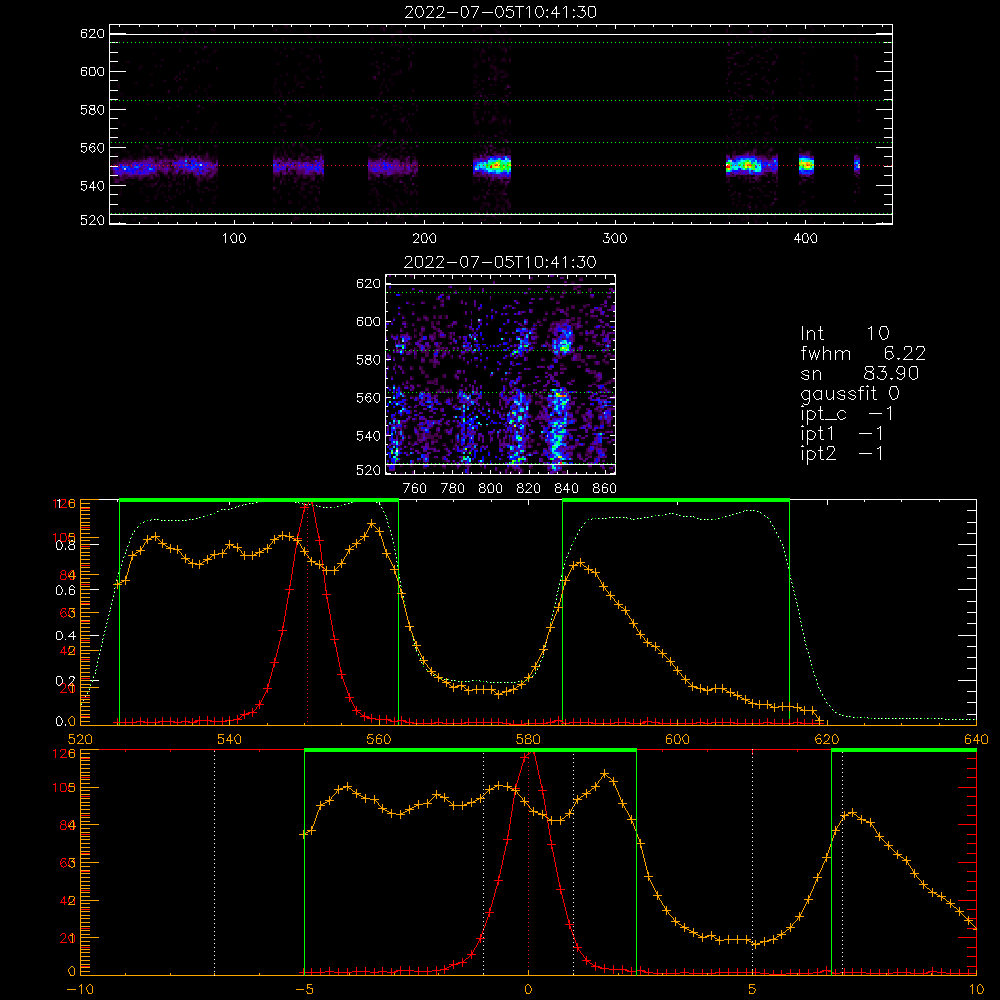1000x1000 pixels.
Task: Click the bright emission segment near 370 in the top plot
Action: [x=751, y=165]
